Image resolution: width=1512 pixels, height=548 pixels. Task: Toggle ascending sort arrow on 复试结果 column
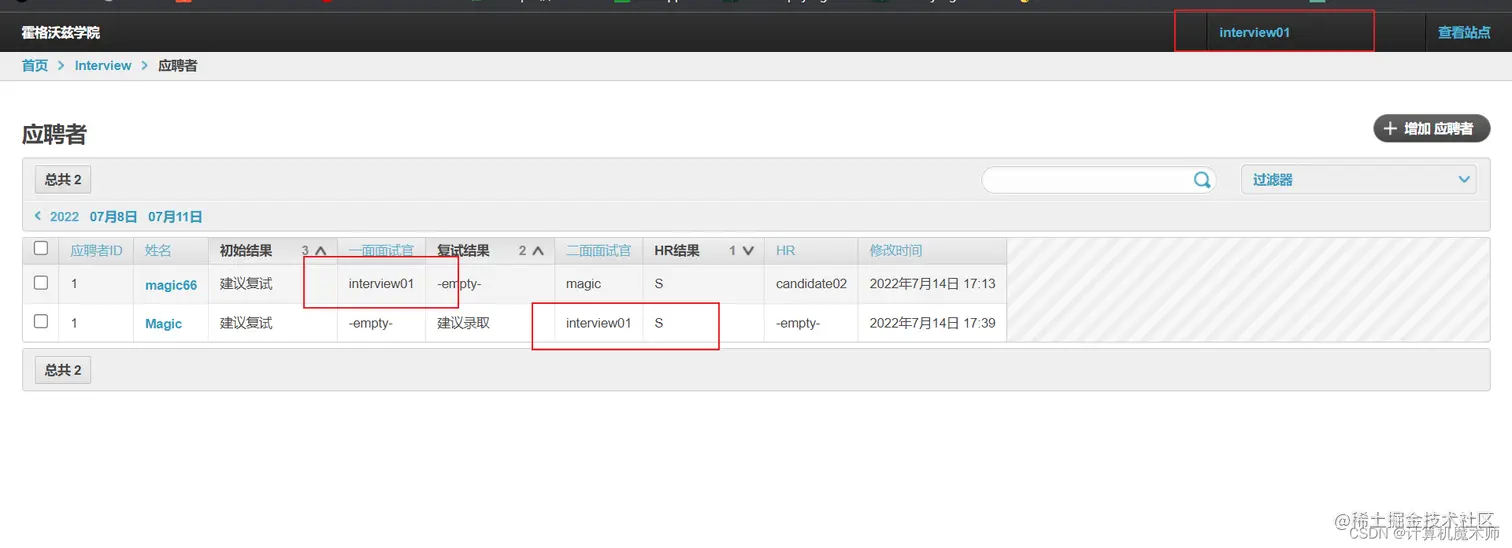point(538,251)
